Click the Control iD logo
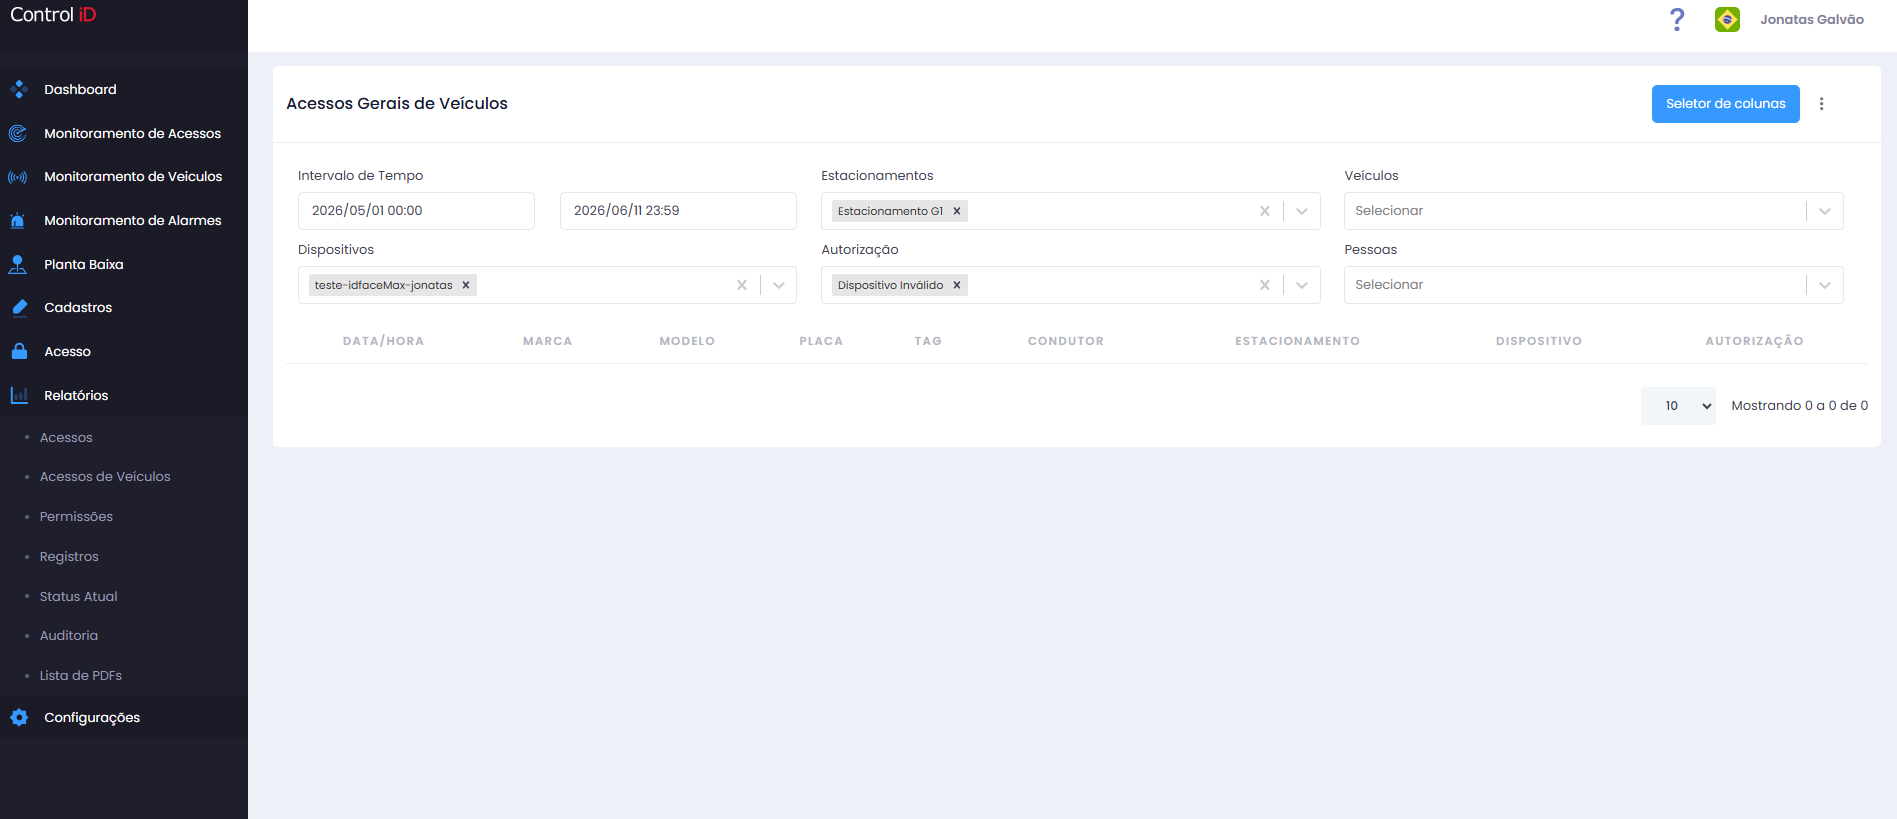The width and height of the screenshot is (1897, 819). click(53, 15)
